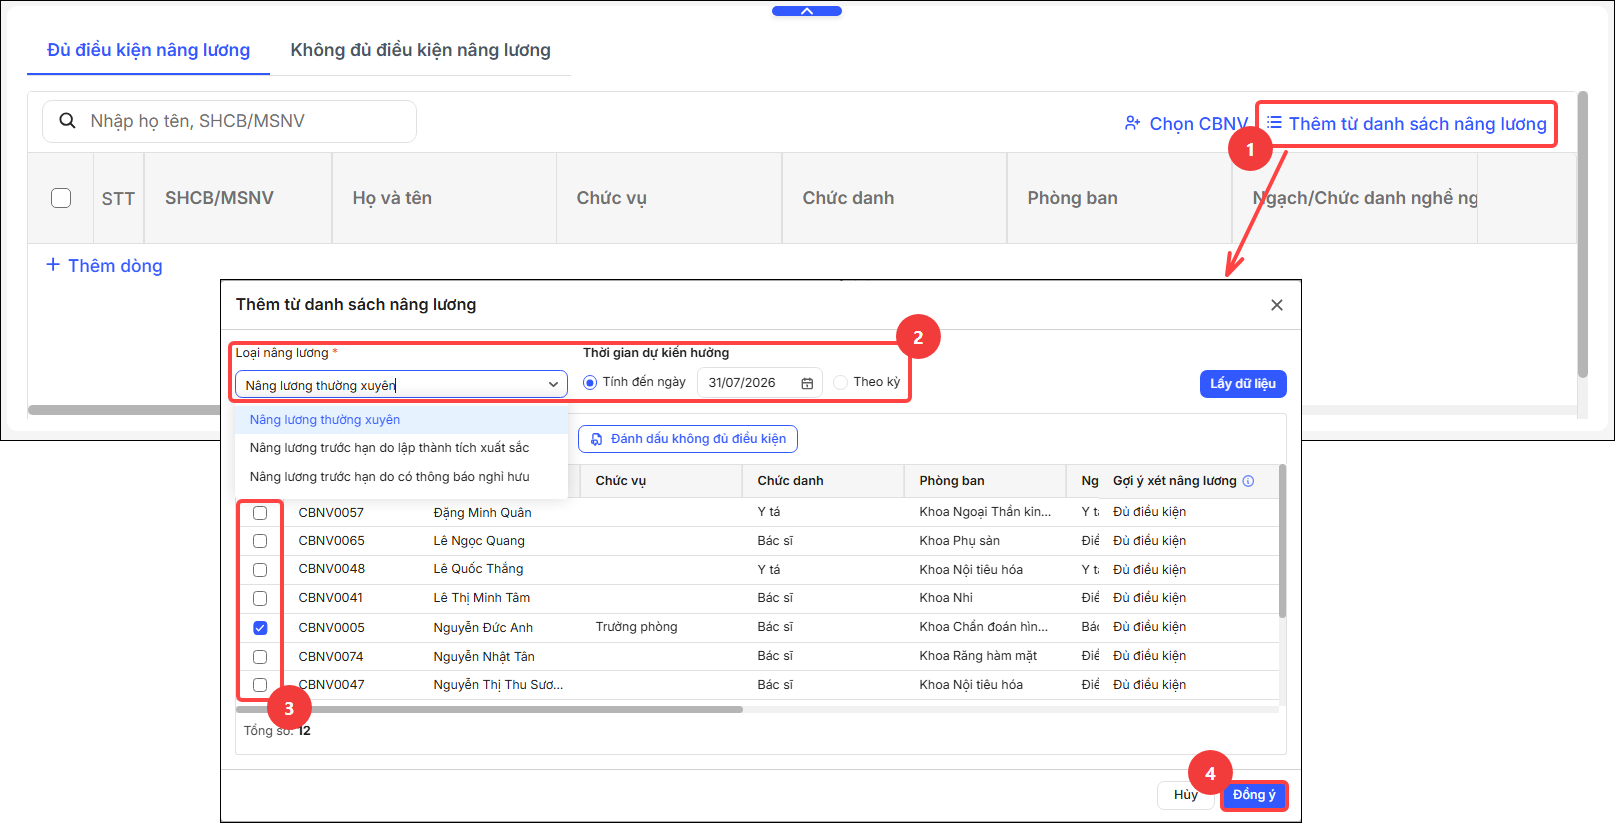Tick checkbox for CBNV0074 Nguyễn Nhật Tân

point(260,657)
